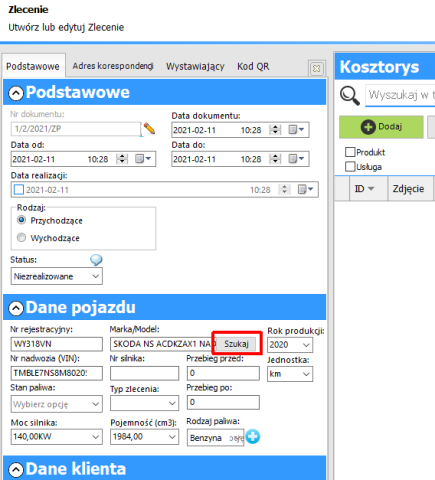Click the Nr nadwozia (VIN) field
The image size is (435, 480).
(57, 373)
